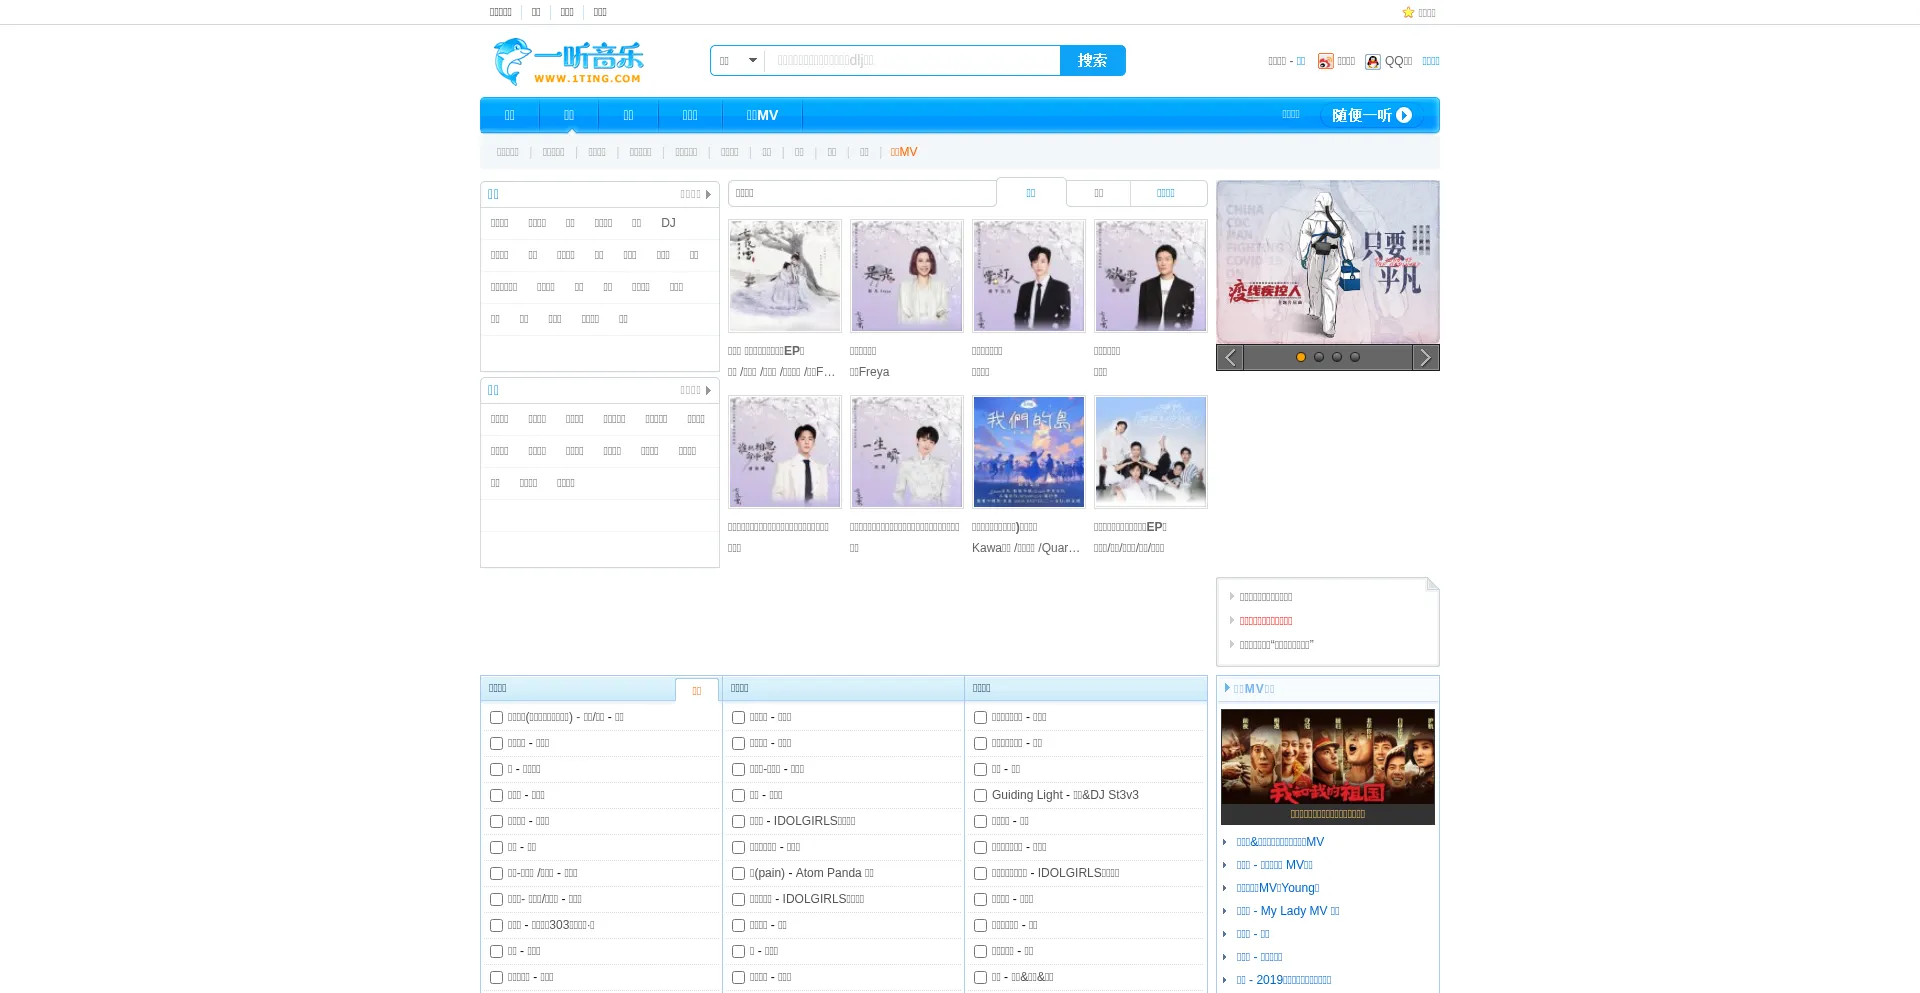
Task: Click the Weibo login icon
Action: click(x=1325, y=61)
